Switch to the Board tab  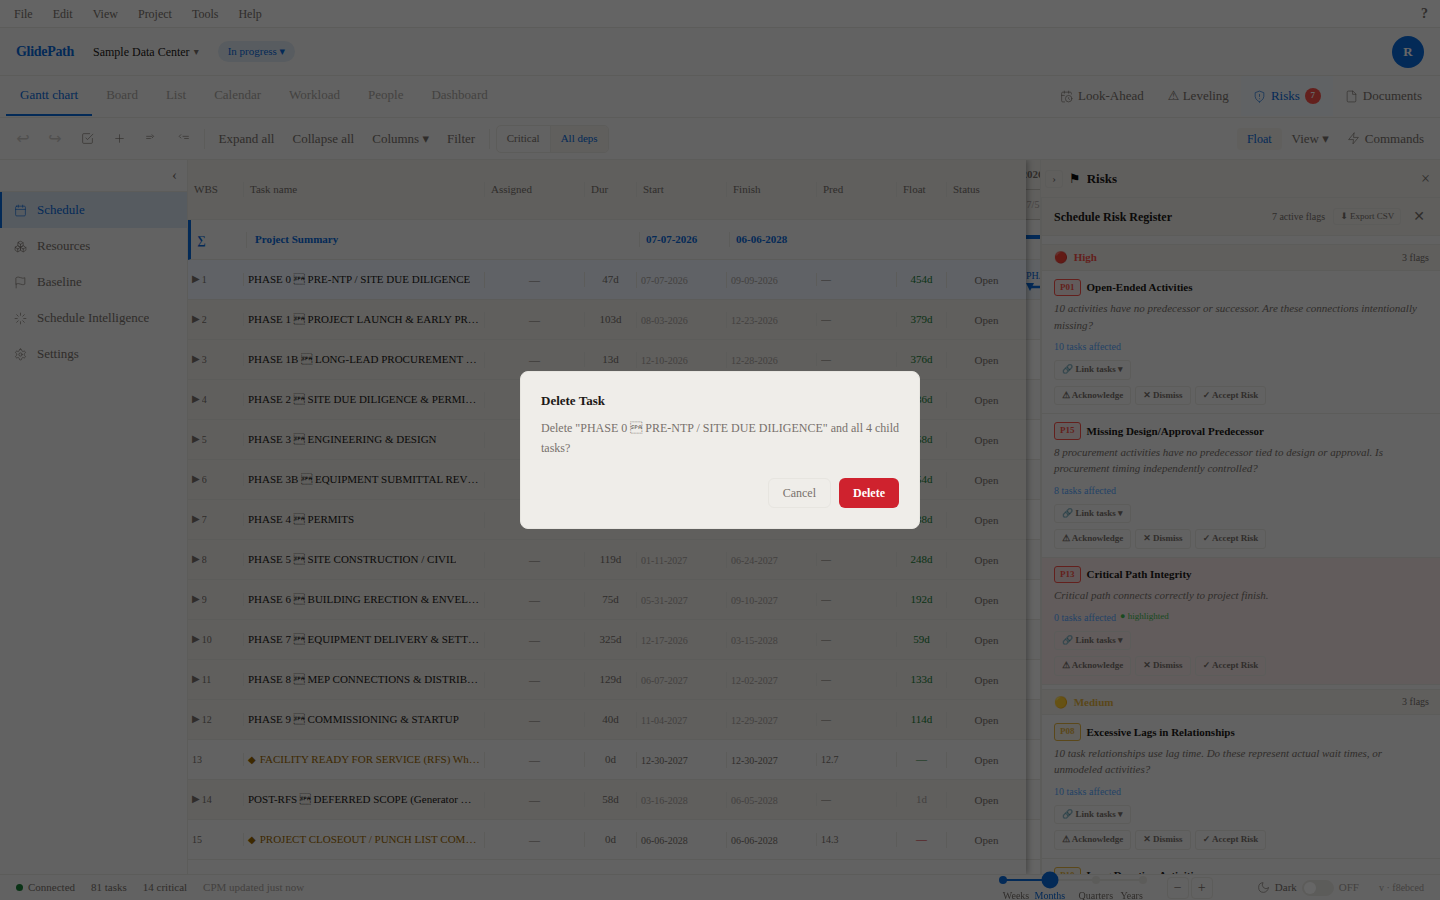122,95
